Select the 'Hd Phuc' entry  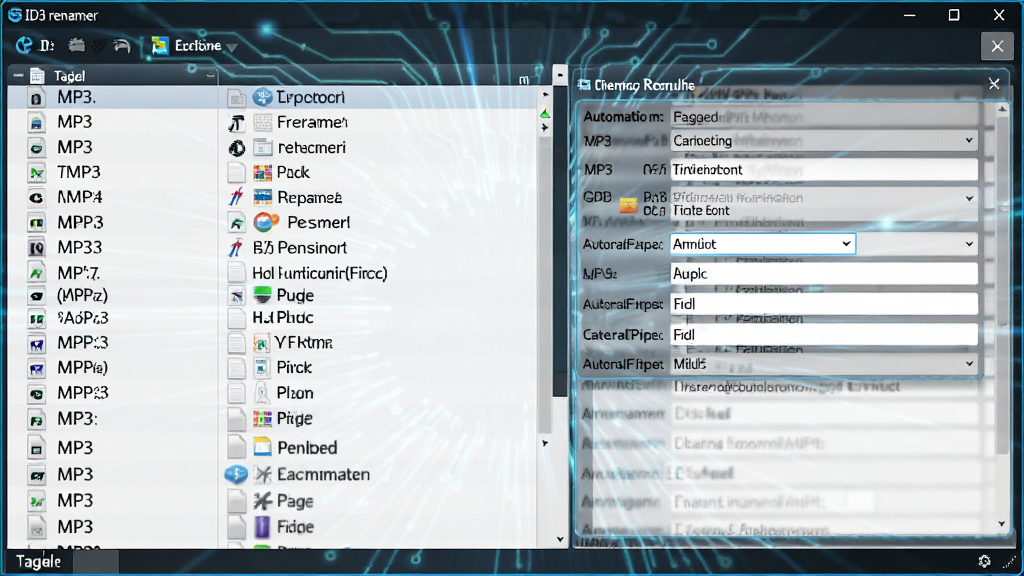[283, 318]
